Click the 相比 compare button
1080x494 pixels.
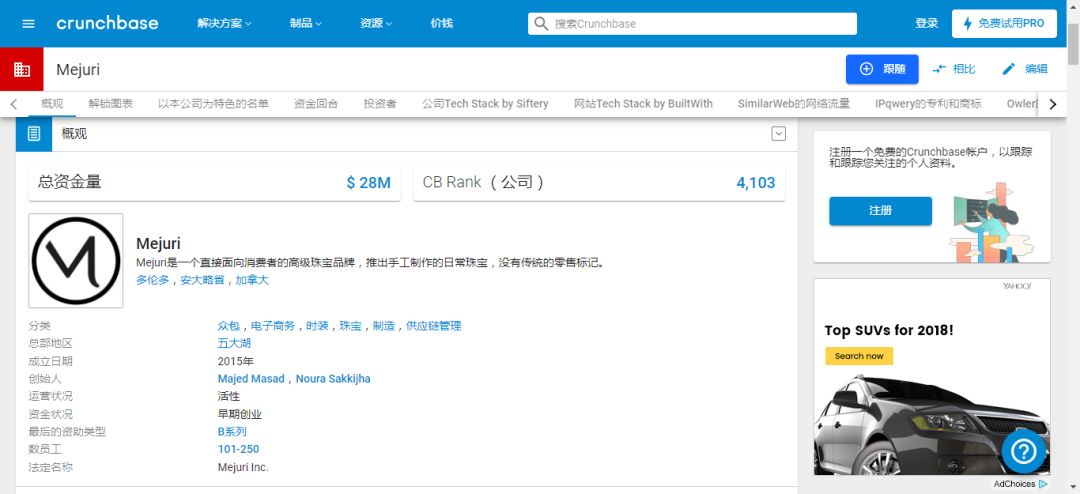point(954,69)
